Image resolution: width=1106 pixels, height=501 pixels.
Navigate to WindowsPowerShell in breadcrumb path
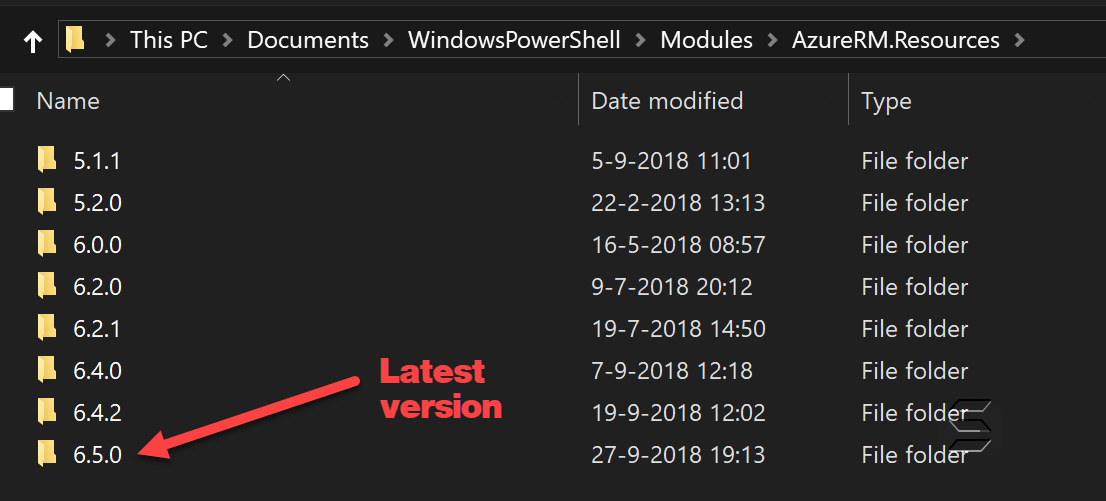514,40
